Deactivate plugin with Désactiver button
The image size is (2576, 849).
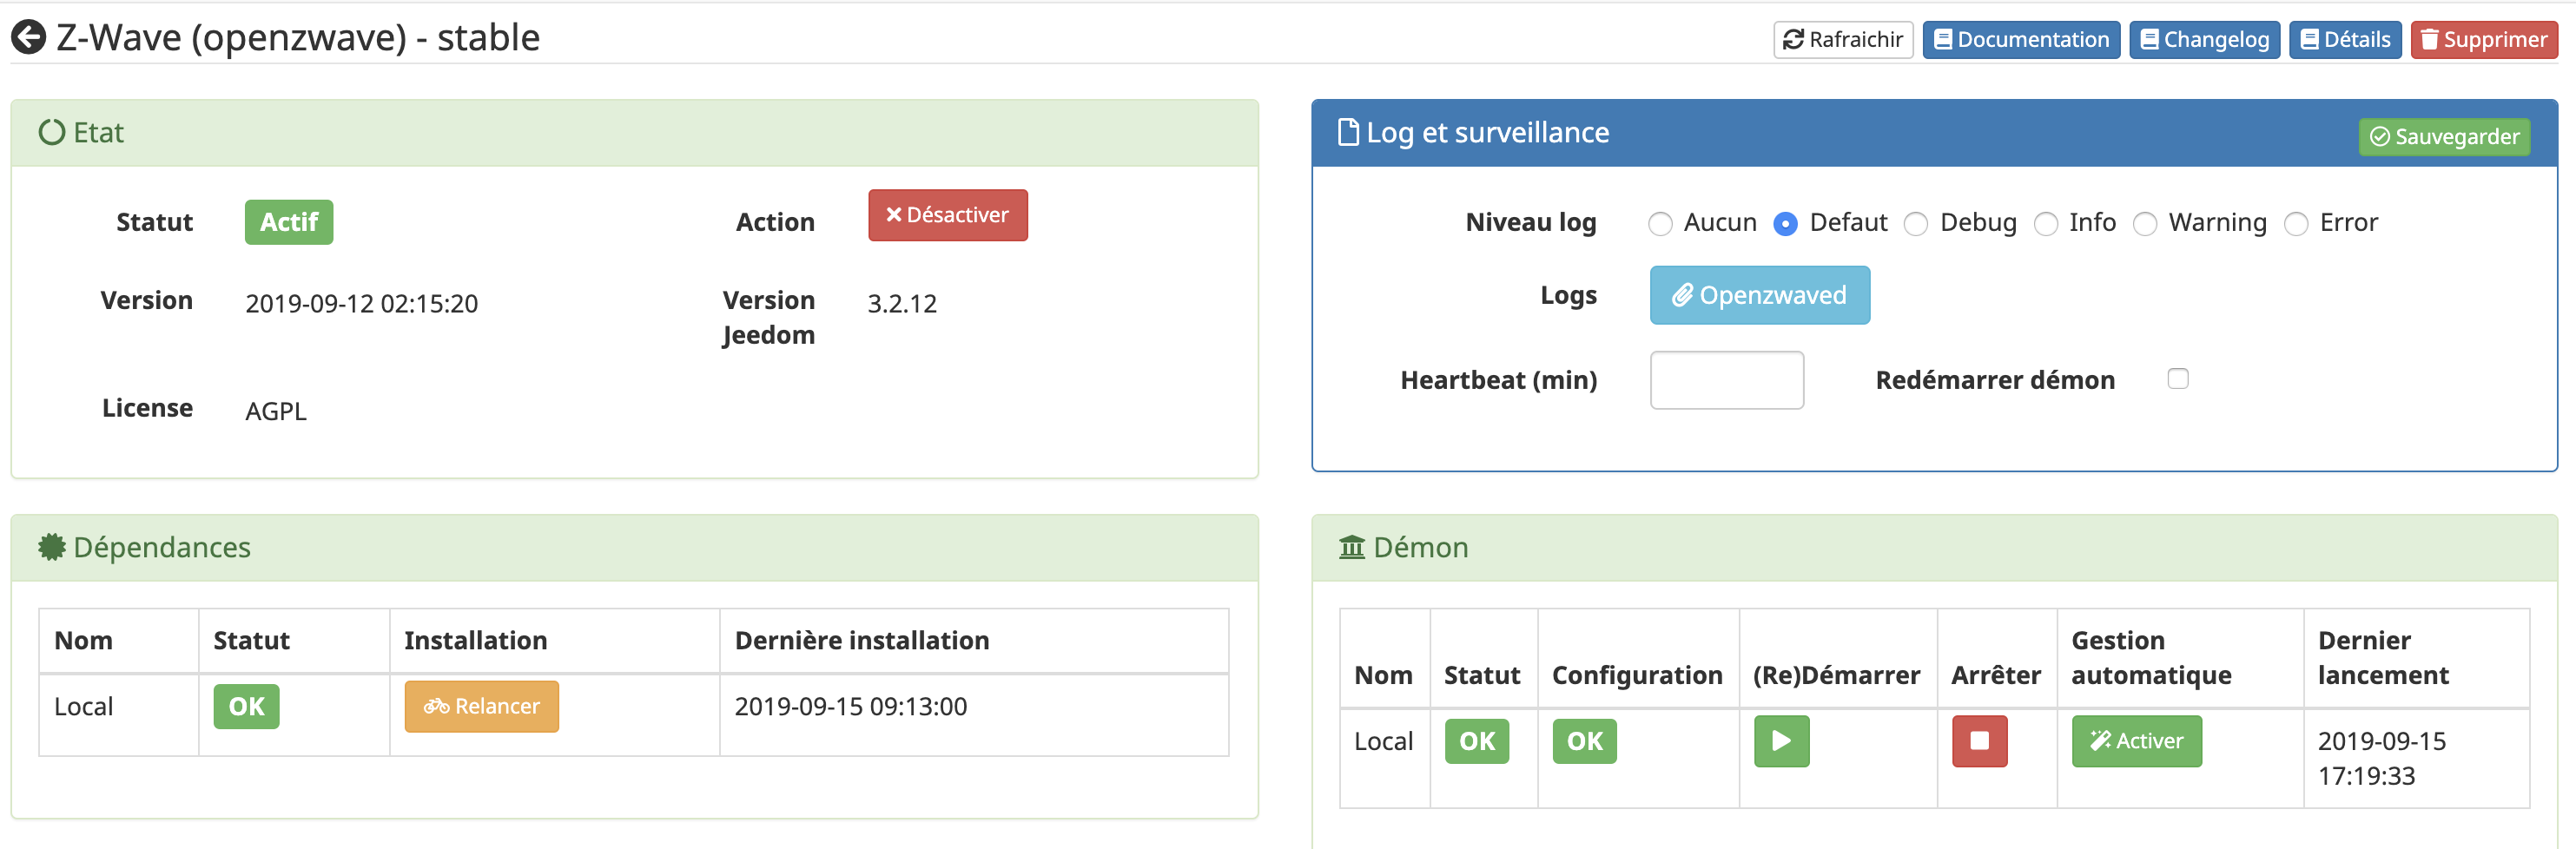(947, 215)
